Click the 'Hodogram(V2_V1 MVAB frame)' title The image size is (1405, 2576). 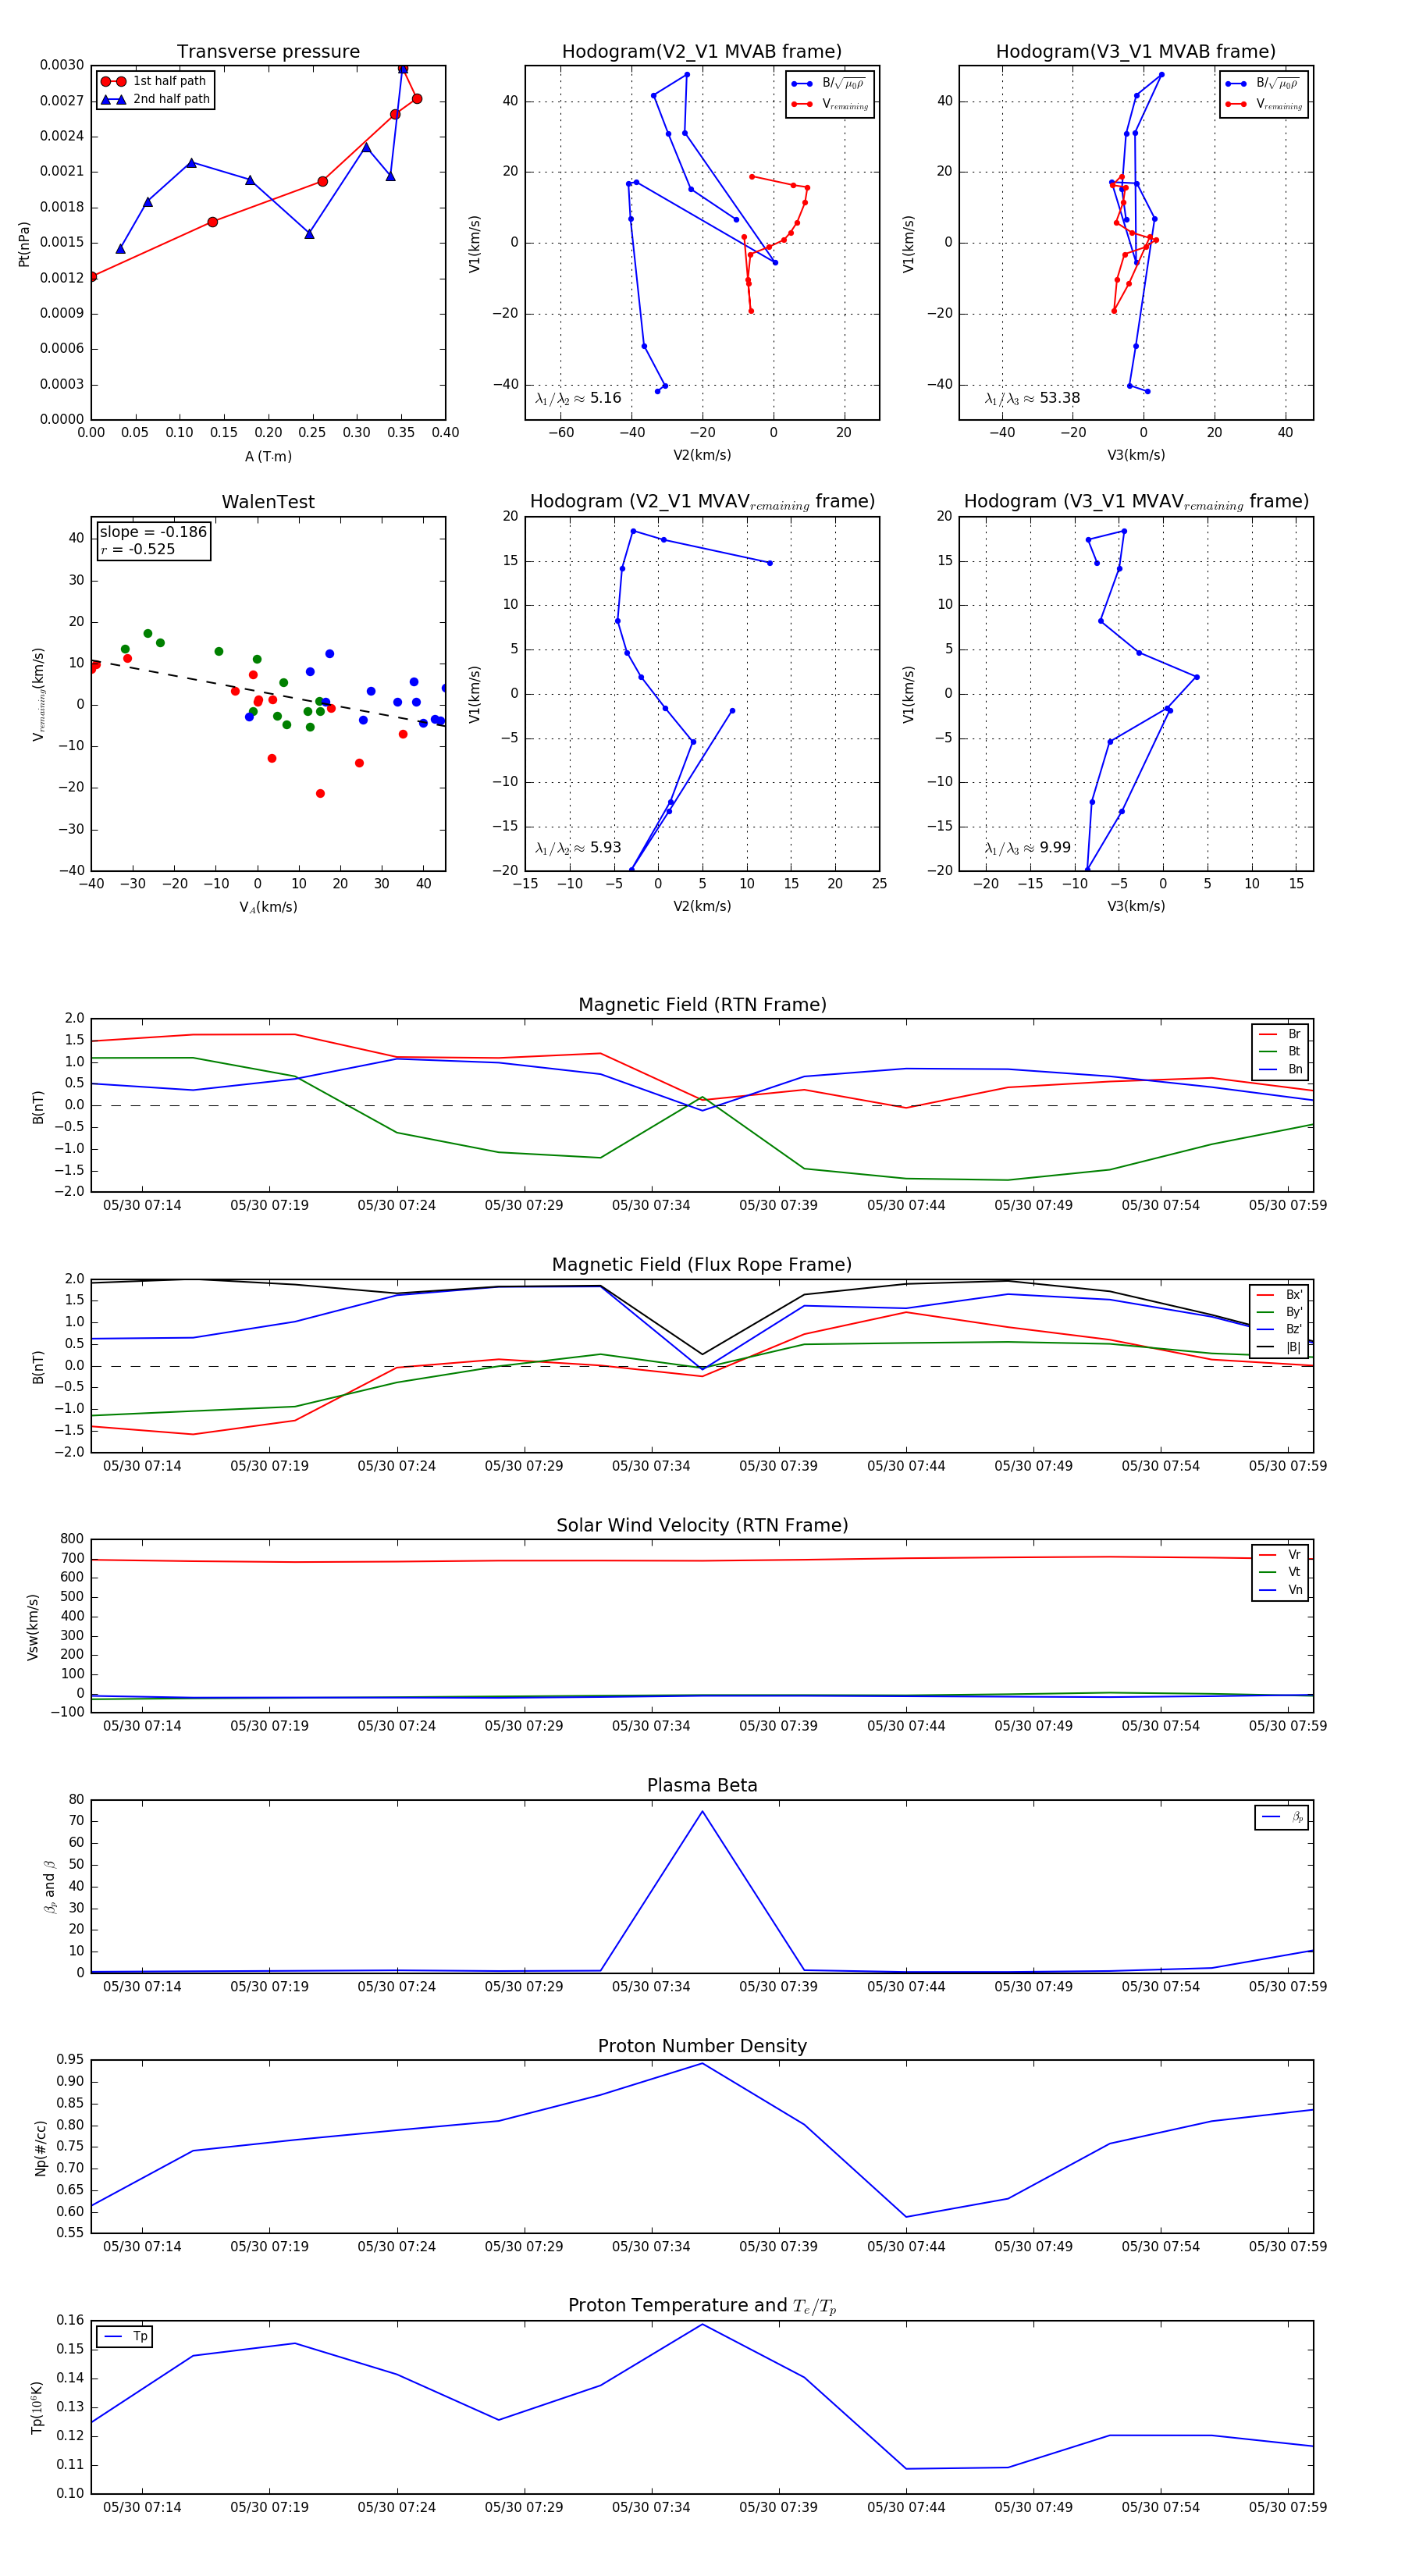point(702,52)
